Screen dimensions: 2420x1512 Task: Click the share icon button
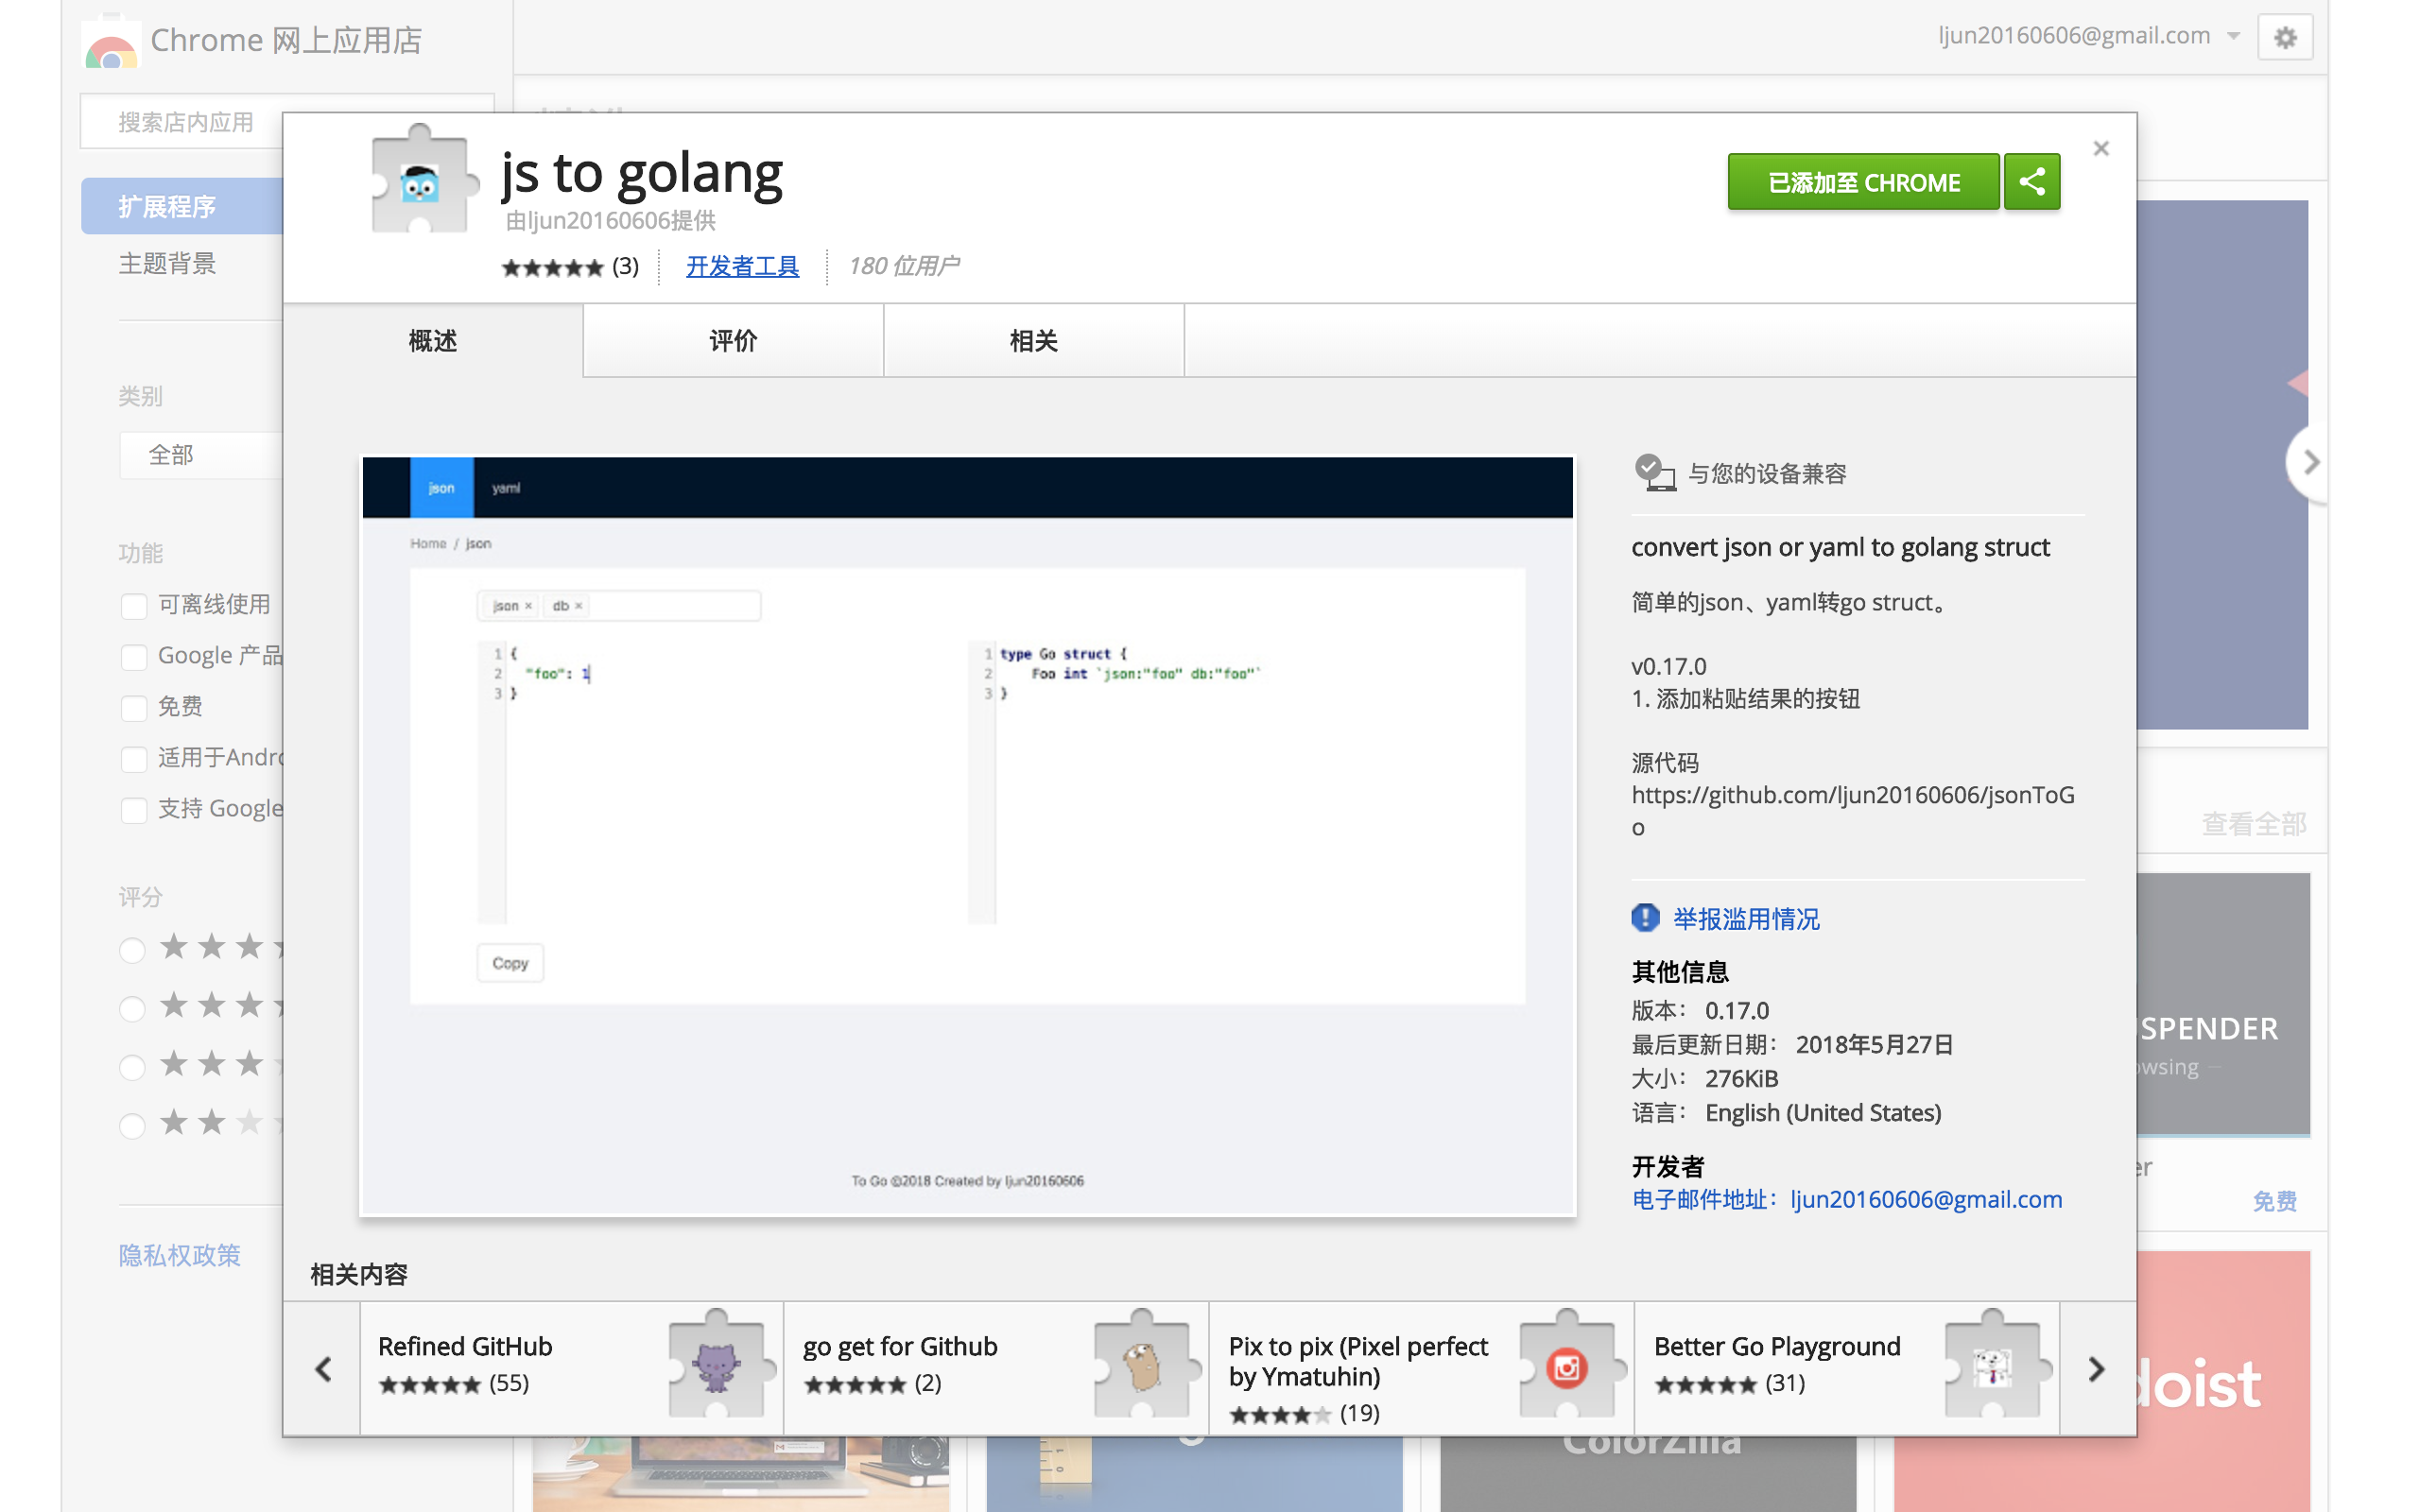click(2031, 182)
